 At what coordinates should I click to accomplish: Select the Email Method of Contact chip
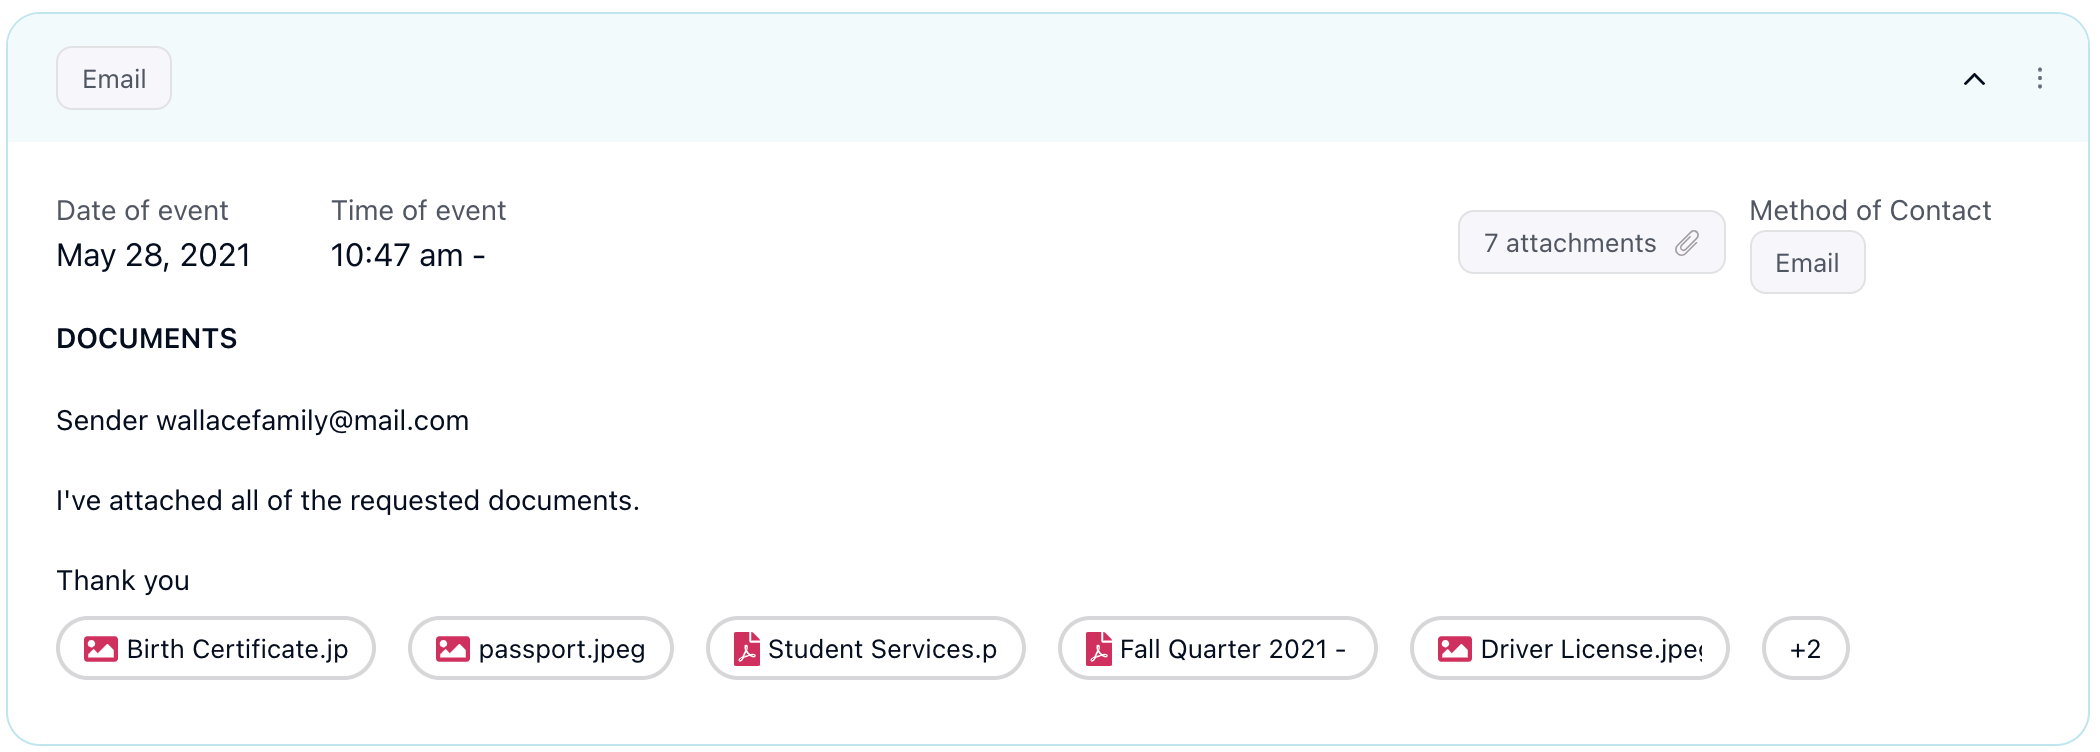tap(1807, 263)
